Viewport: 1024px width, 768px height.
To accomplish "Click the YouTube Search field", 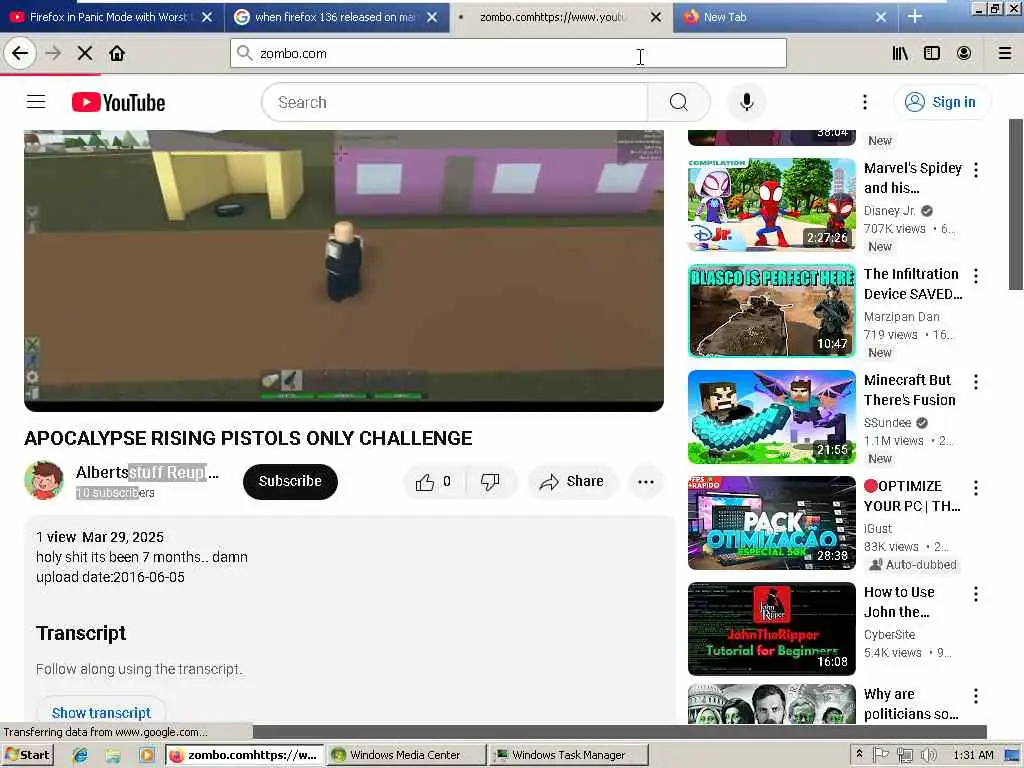I will point(455,102).
